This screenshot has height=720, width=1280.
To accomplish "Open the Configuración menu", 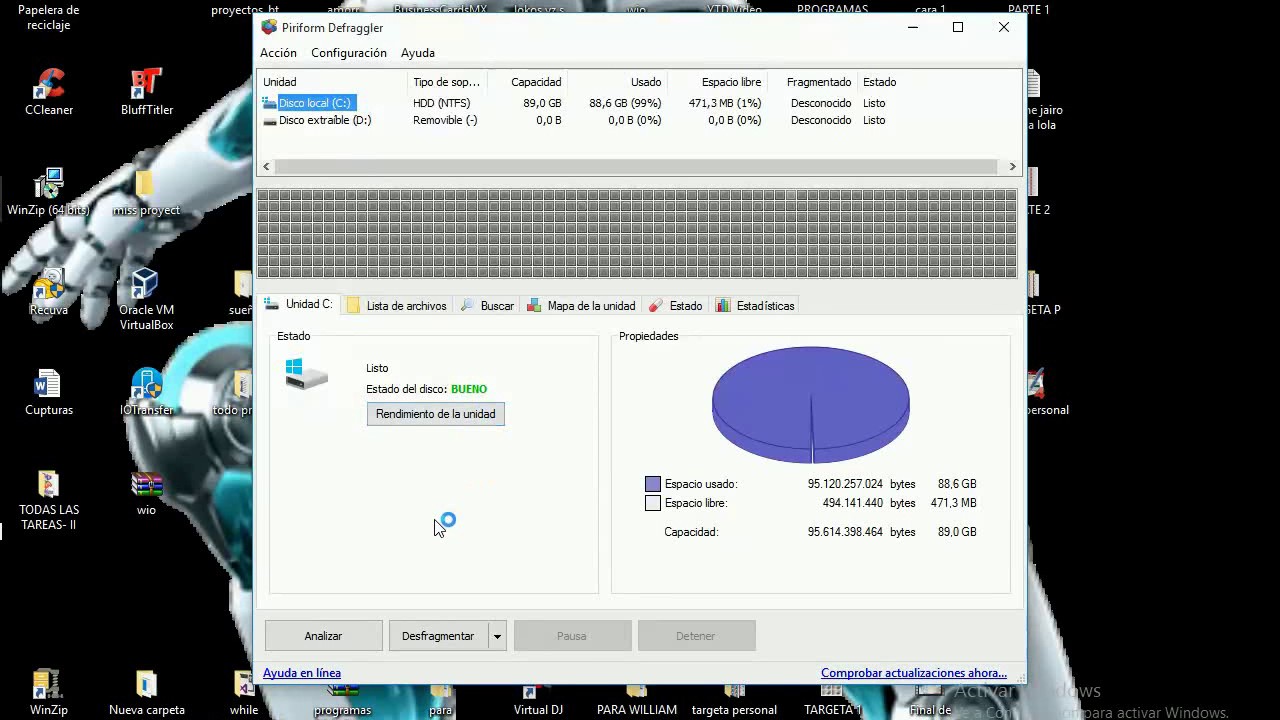I will pos(348,53).
